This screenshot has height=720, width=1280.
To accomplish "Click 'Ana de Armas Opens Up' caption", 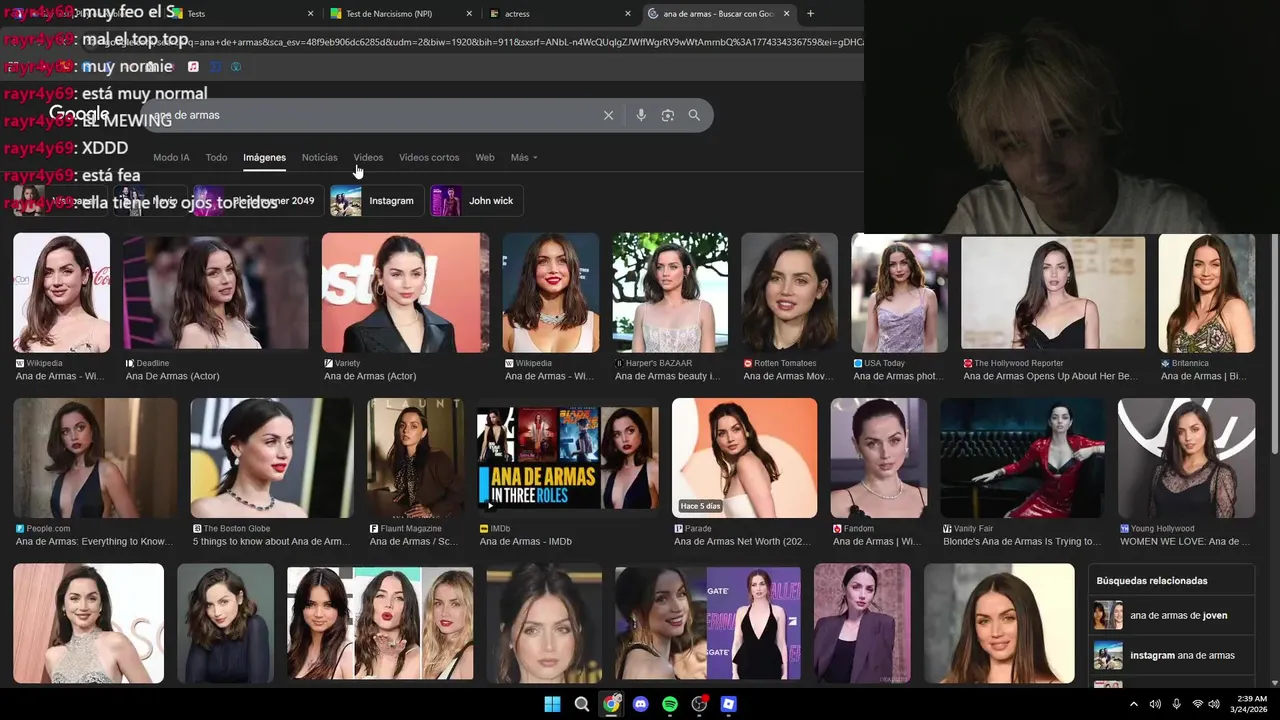I will (x=1050, y=376).
